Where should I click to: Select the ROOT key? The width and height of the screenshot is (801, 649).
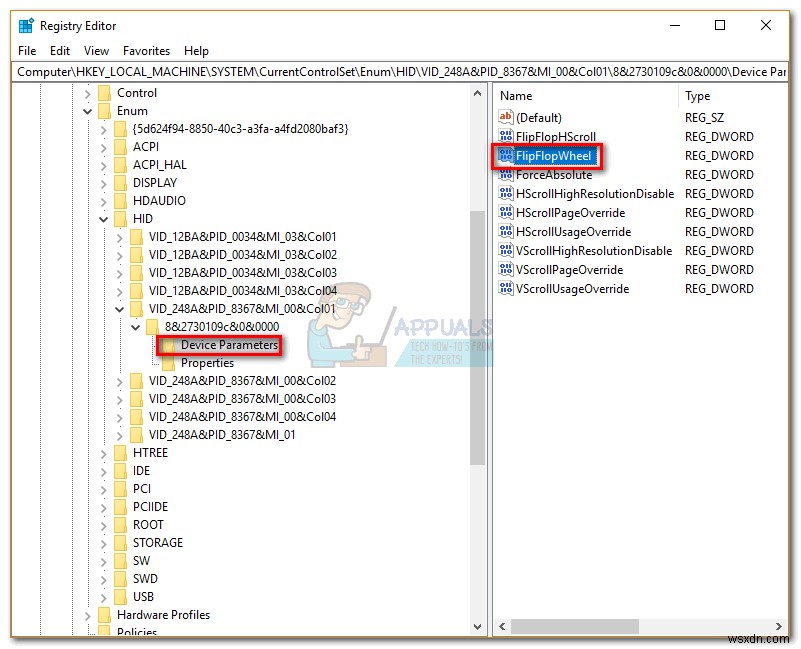[x=148, y=525]
